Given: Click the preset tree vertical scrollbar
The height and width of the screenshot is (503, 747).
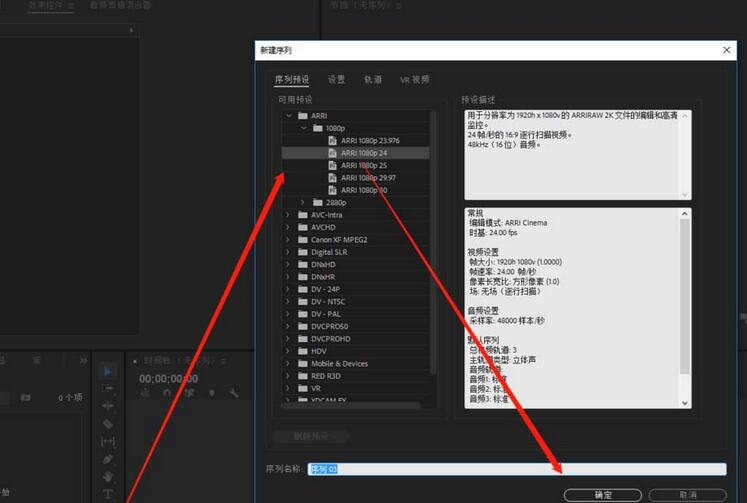Looking at the screenshot, I should pos(433,243).
